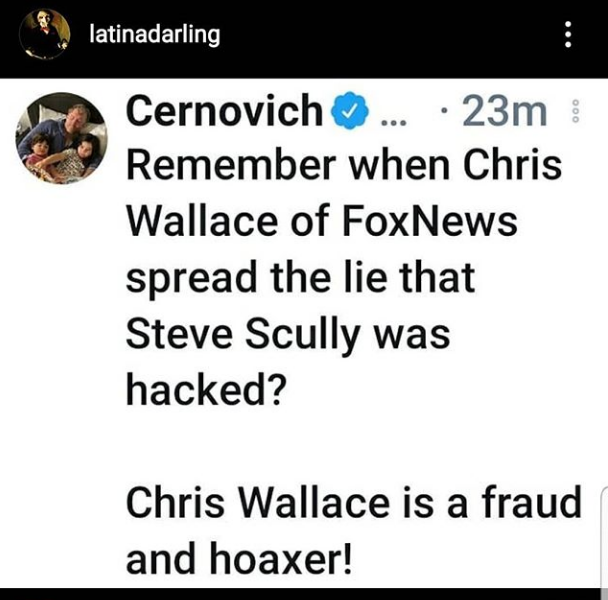The height and width of the screenshot is (600, 608).
Task: Tap 'Chris Wallace is a fraud' line
Action: click(x=354, y=502)
